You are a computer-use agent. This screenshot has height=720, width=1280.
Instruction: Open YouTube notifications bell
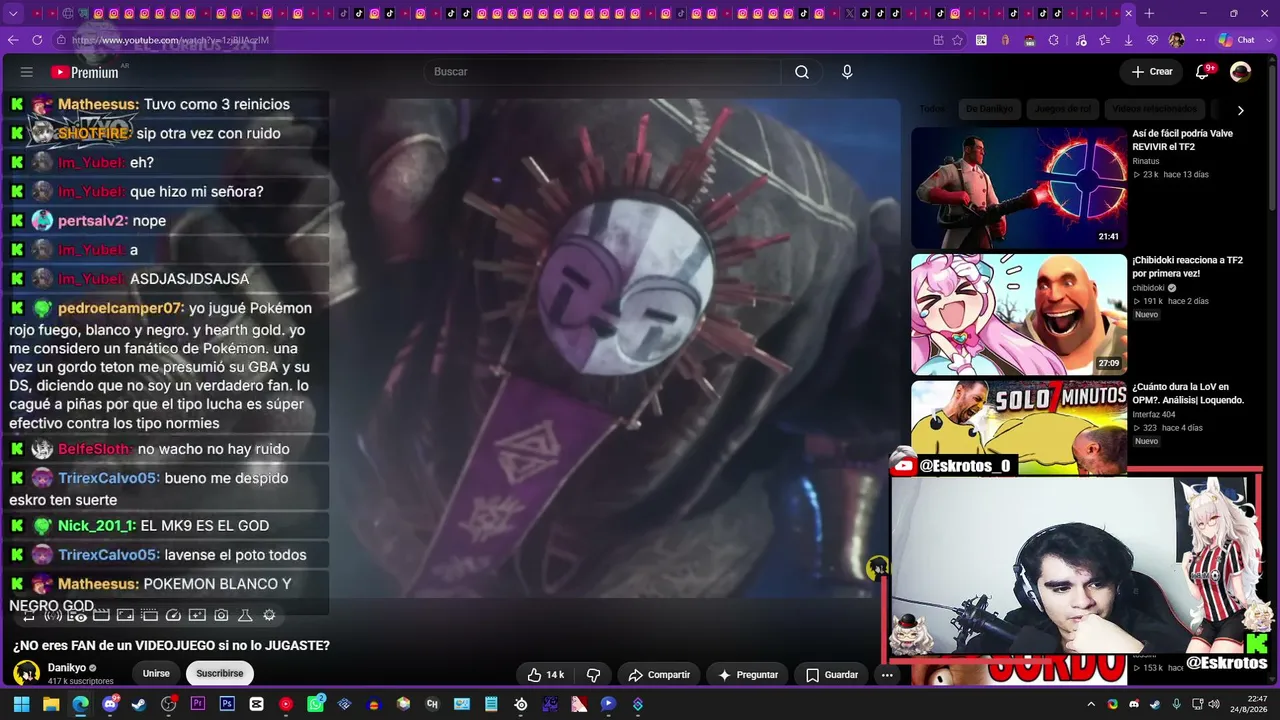click(1203, 72)
